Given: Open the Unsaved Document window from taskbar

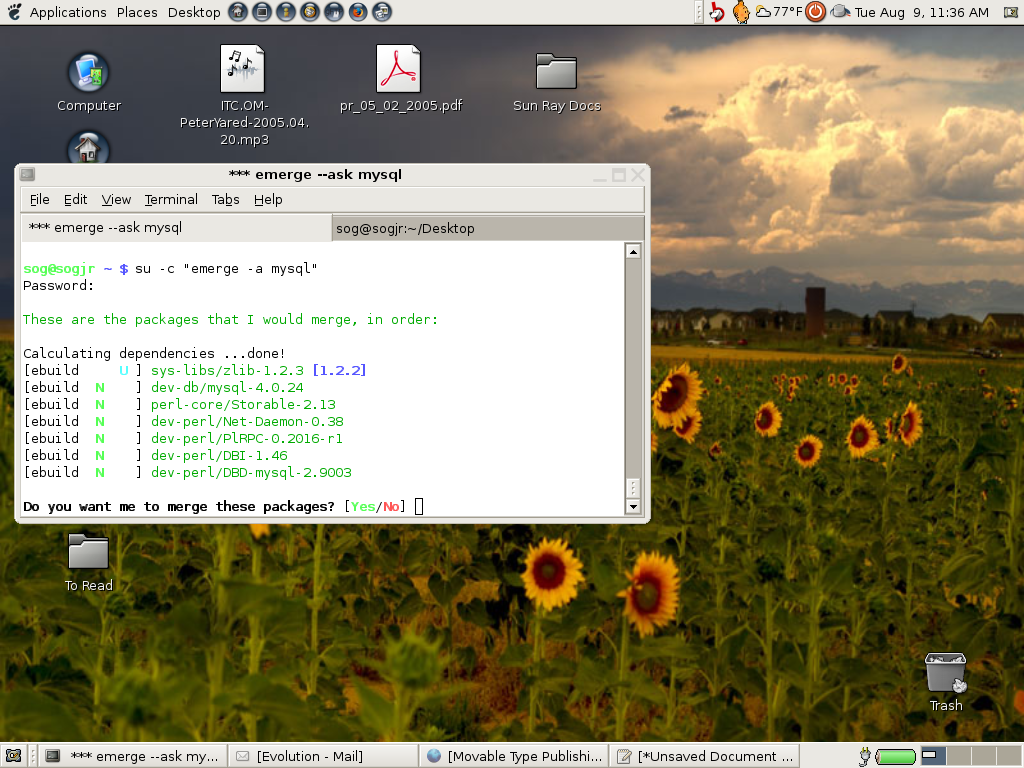Looking at the screenshot, I should (x=704, y=756).
